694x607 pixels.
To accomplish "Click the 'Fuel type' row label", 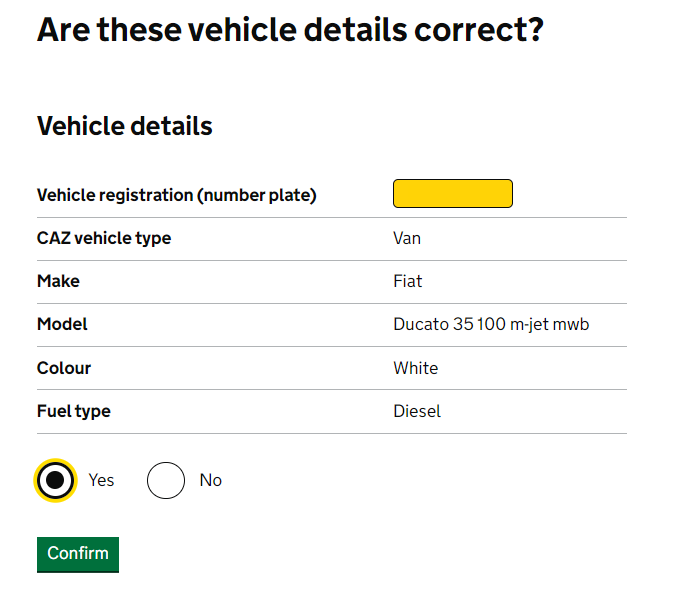I will (74, 411).
